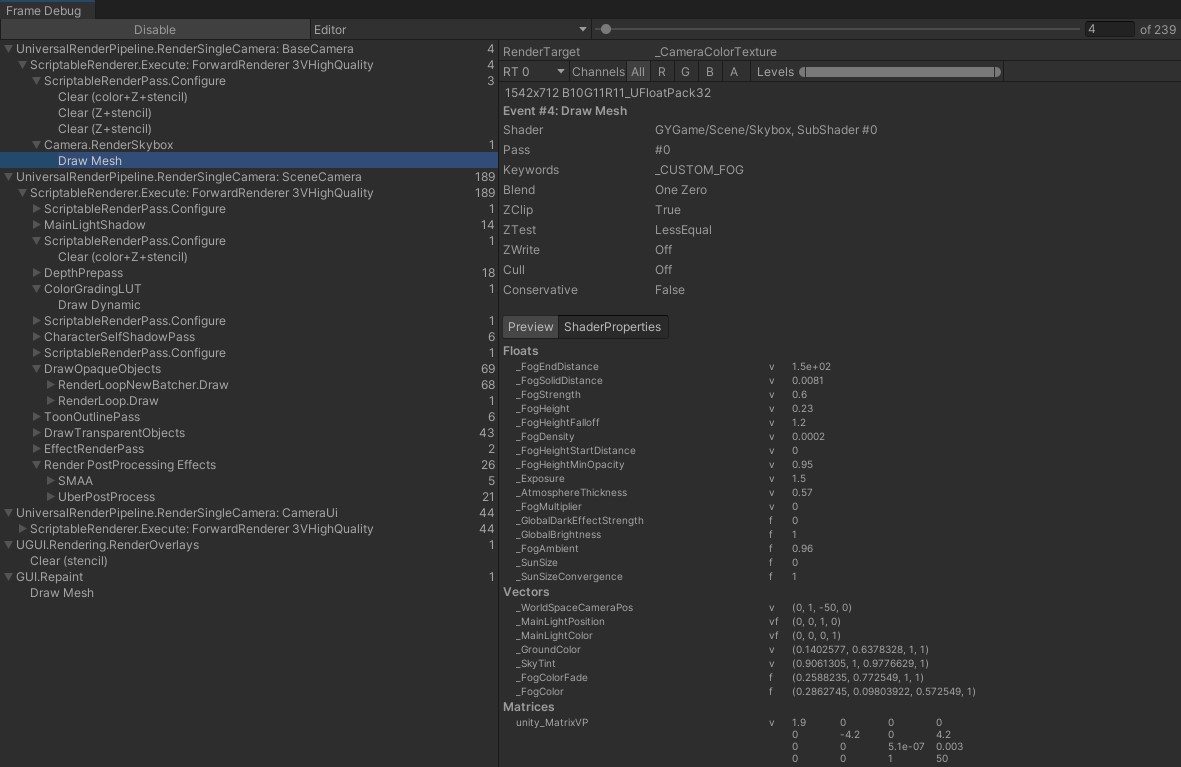The height and width of the screenshot is (767, 1181).
Task: Collapse Render PostProcessing Effects node
Action: coord(36,465)
